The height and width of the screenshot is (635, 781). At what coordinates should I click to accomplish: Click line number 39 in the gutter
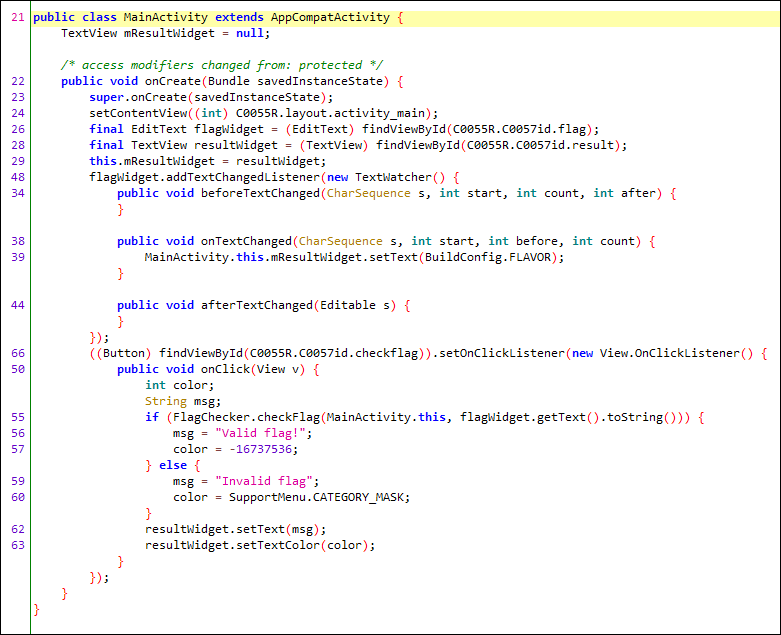click(x=18, y=257)
